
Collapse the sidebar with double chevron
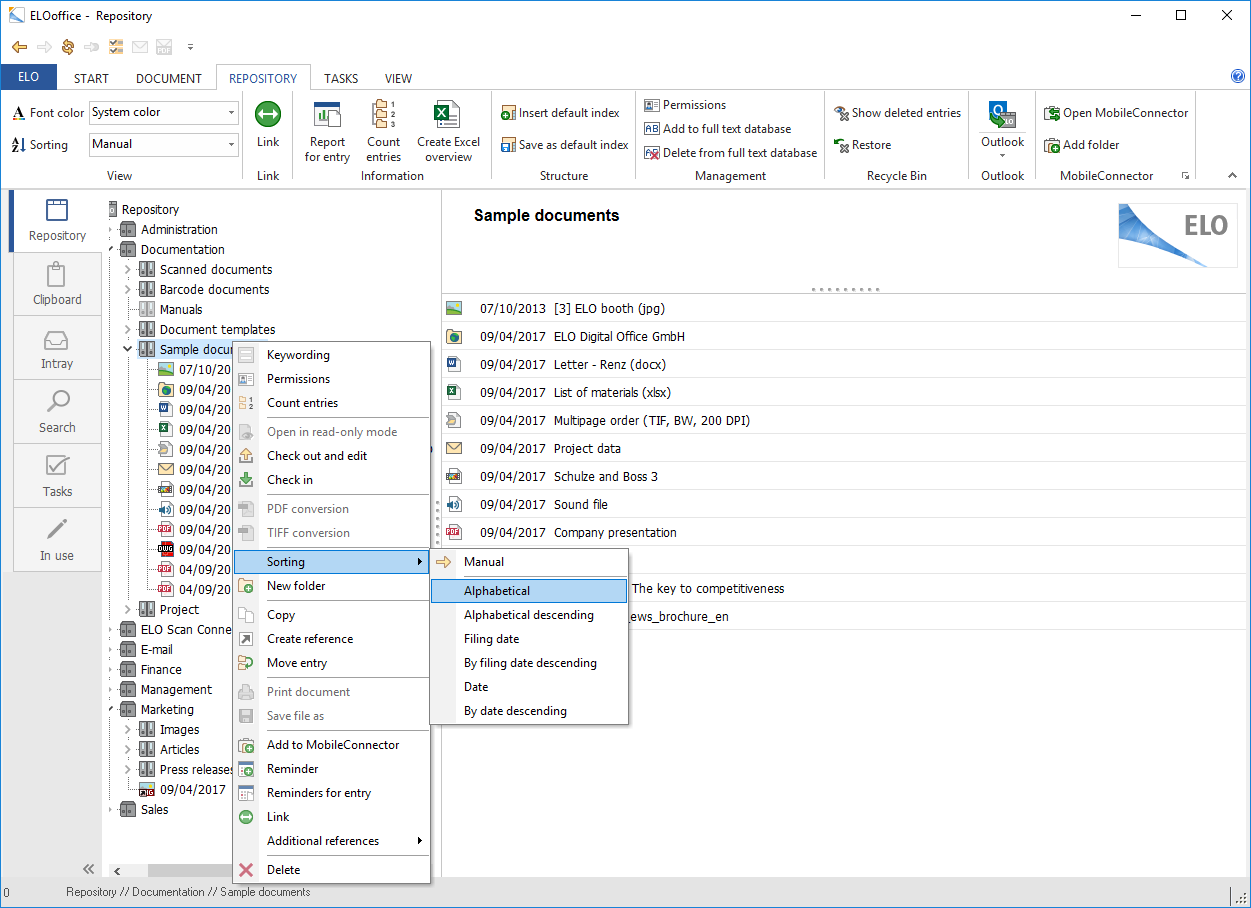pos(88,869)
